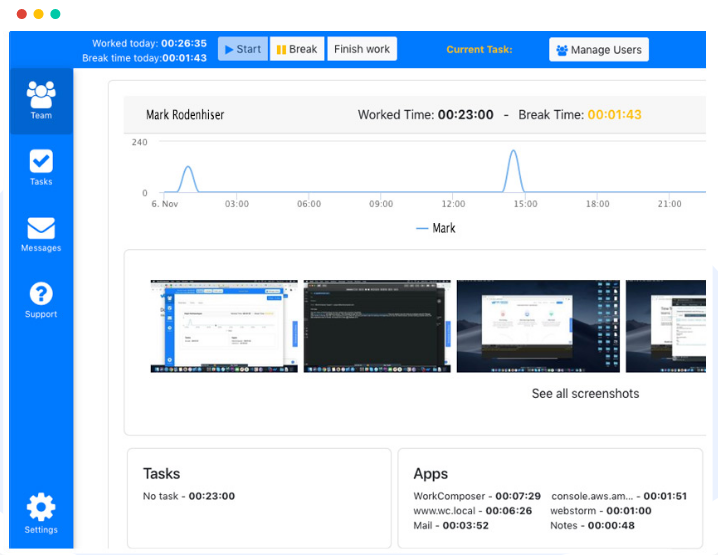Toggle the Mark series in chart legend

tap(435, 228)
